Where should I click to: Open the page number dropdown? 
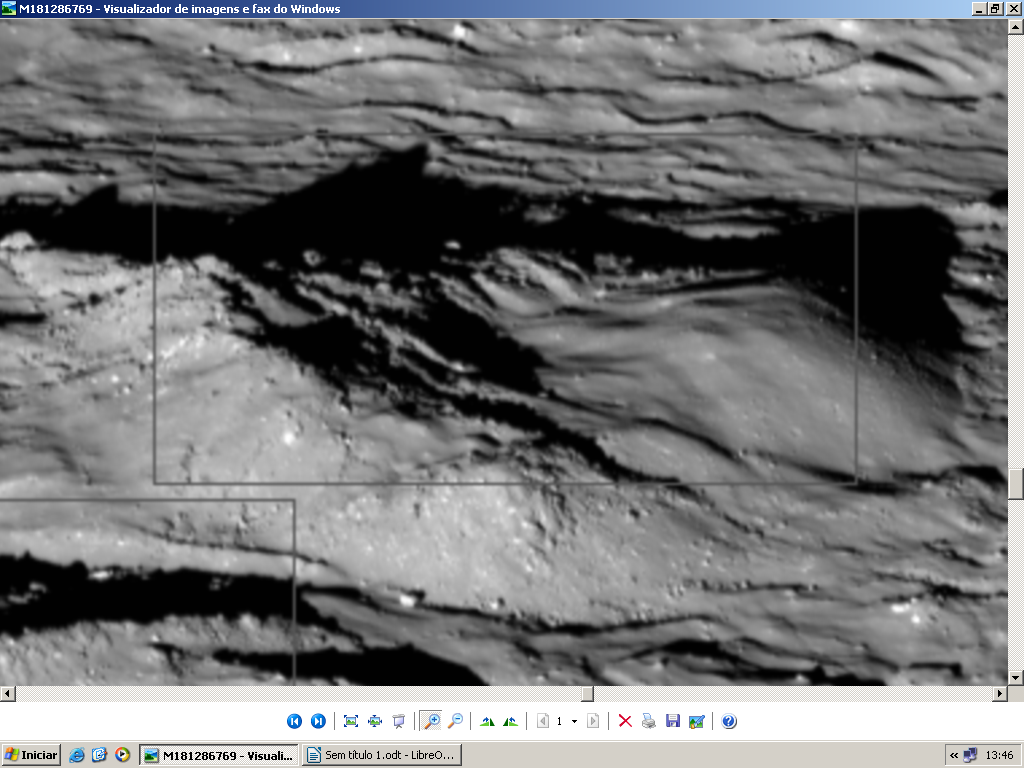(574, 721)
